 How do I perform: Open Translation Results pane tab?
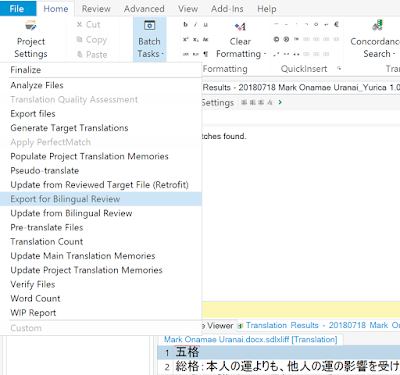[x=319, y=325]
